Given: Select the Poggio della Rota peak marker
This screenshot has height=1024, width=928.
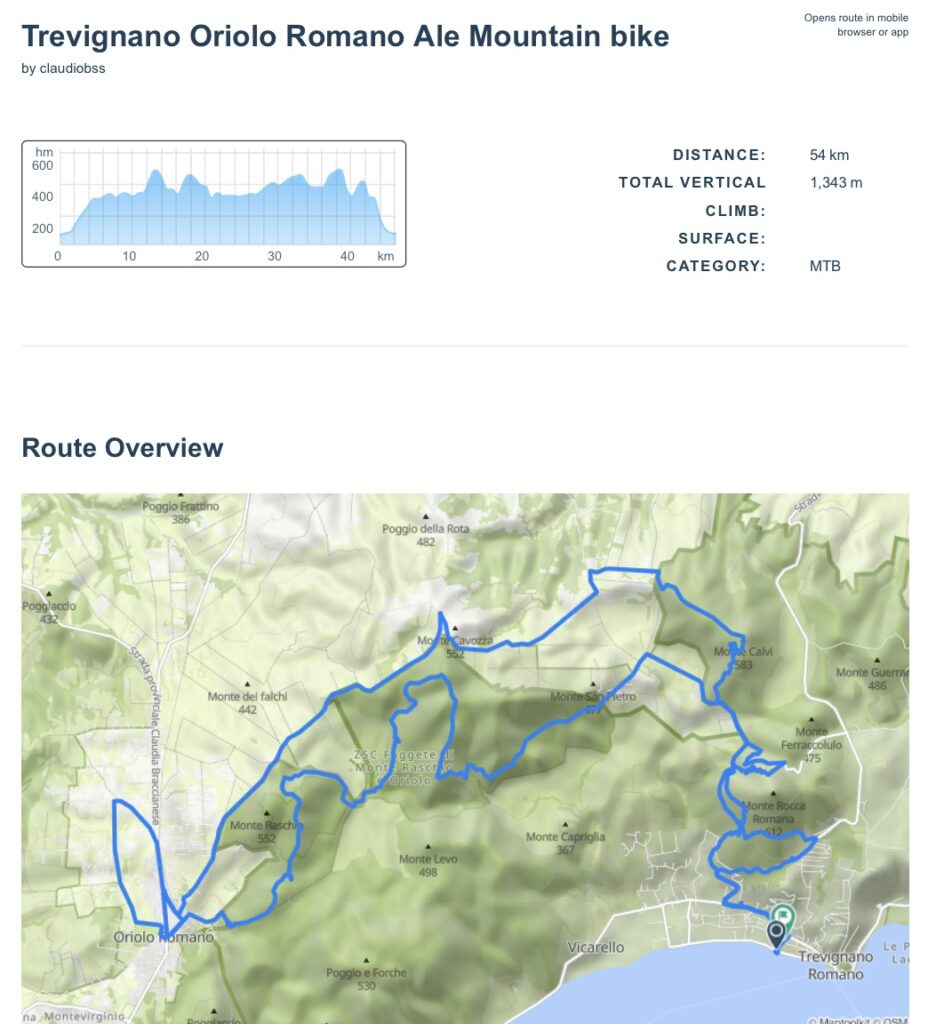Looking at the screenshot, I should 425,518.
